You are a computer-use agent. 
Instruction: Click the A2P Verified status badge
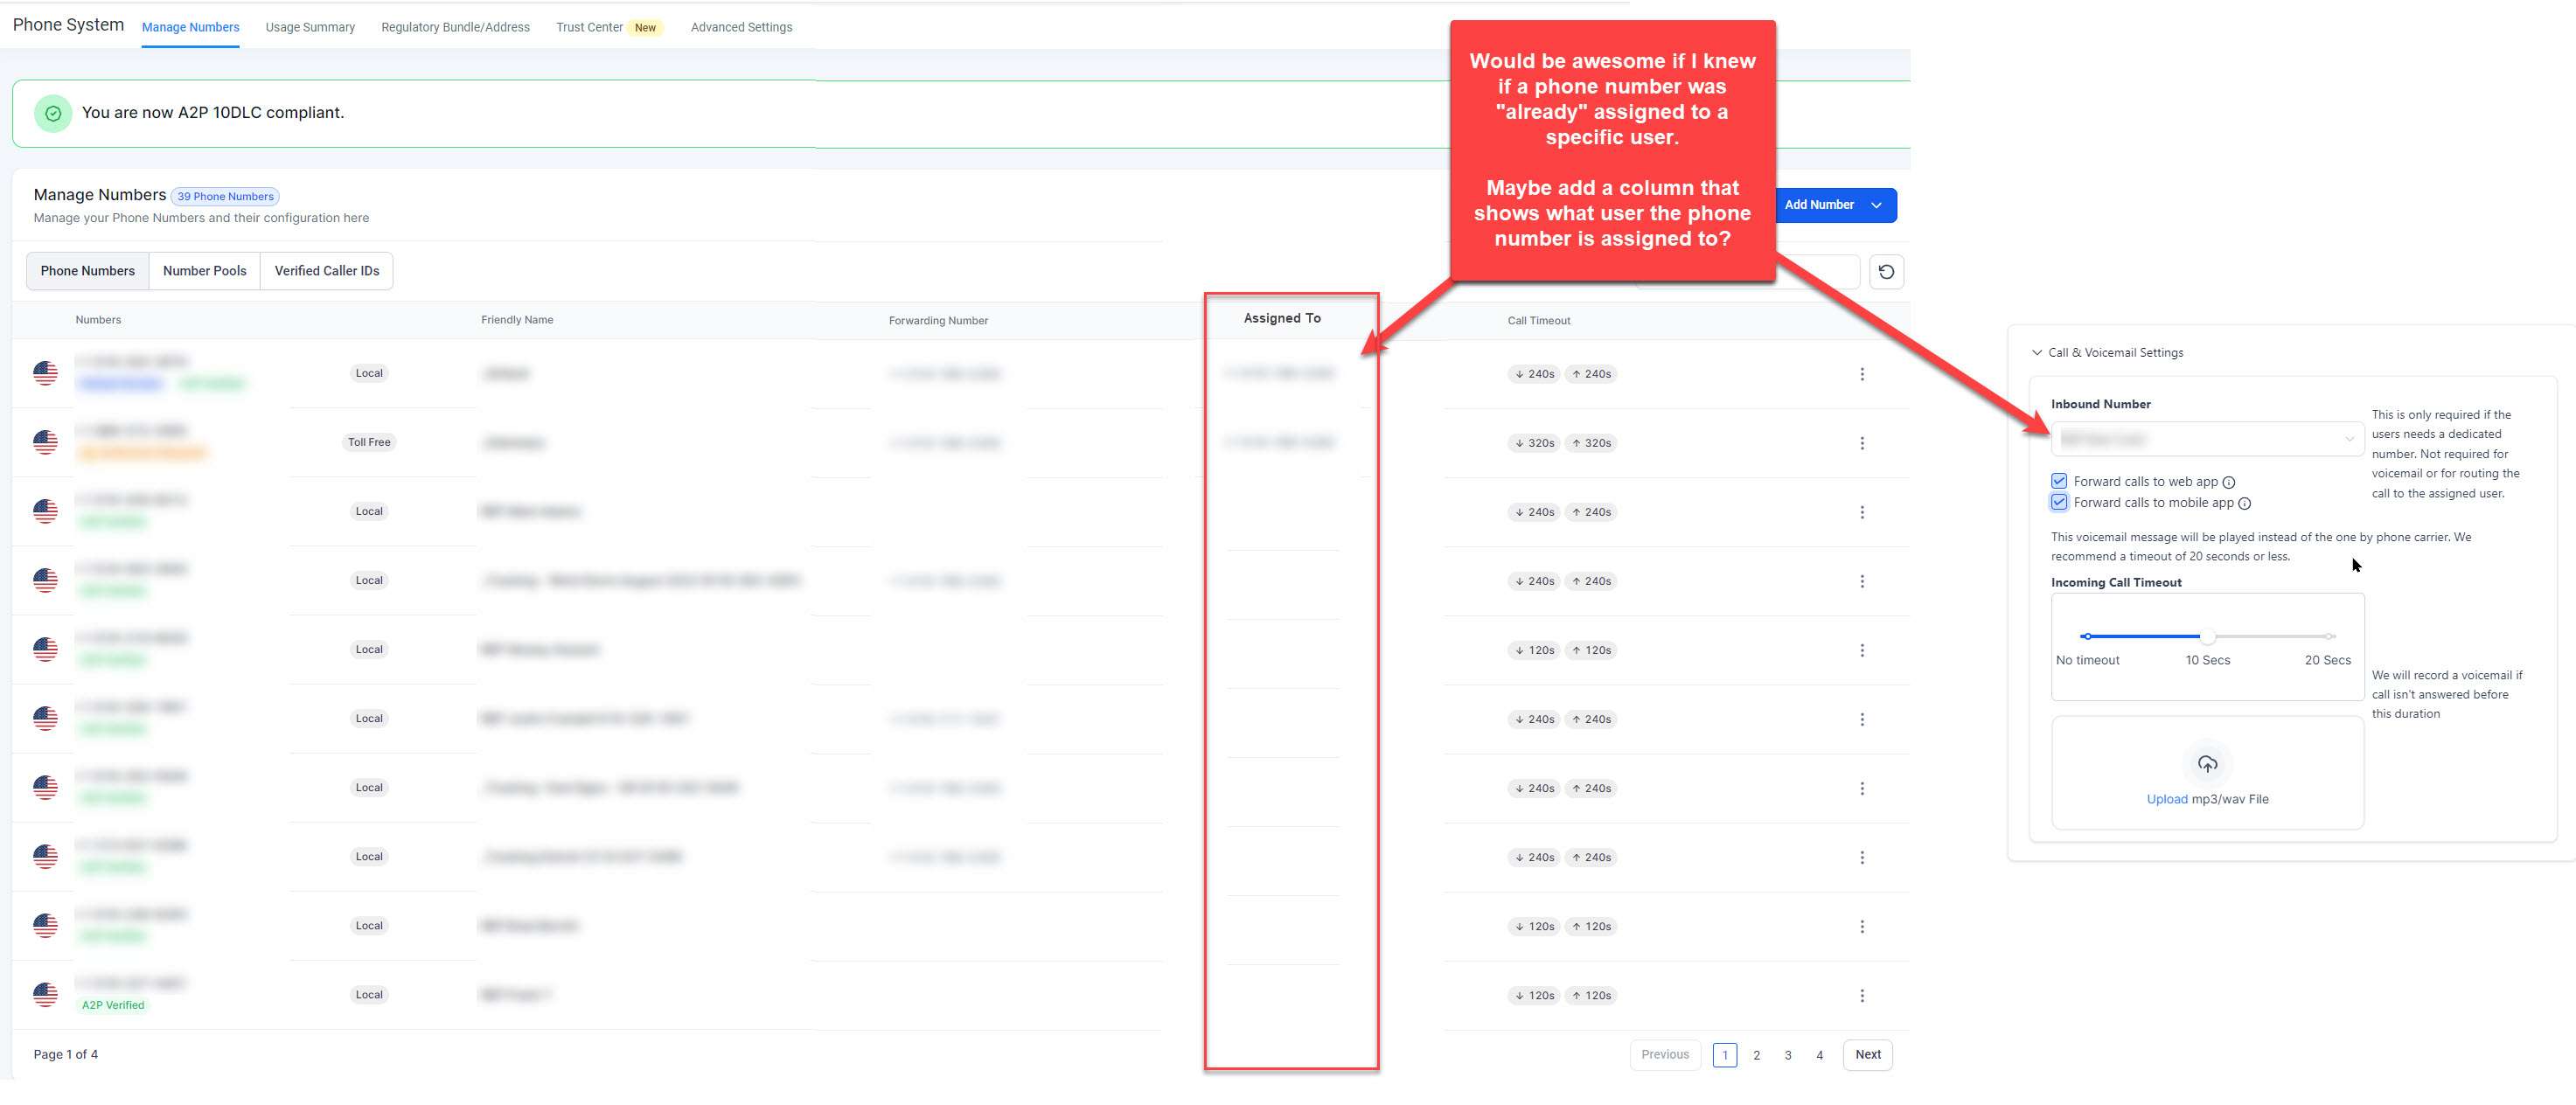[x=113, y=1005]
